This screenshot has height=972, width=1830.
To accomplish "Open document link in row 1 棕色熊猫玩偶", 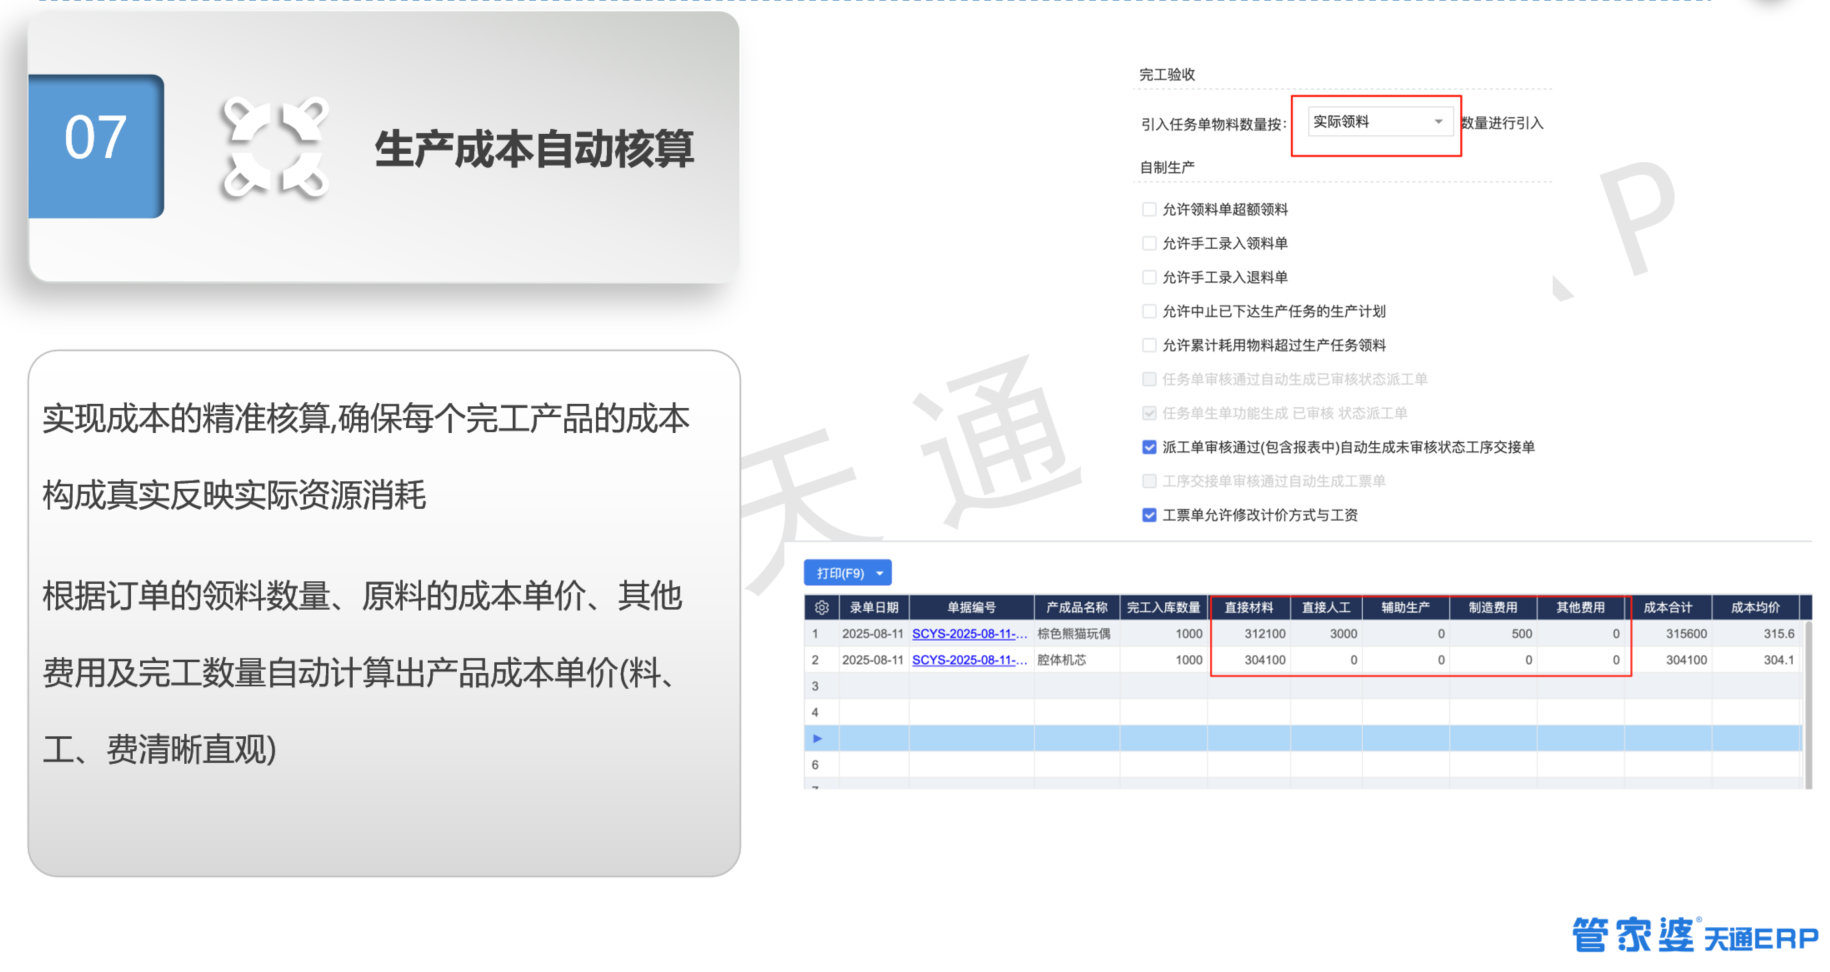I will tap(969, 634).
